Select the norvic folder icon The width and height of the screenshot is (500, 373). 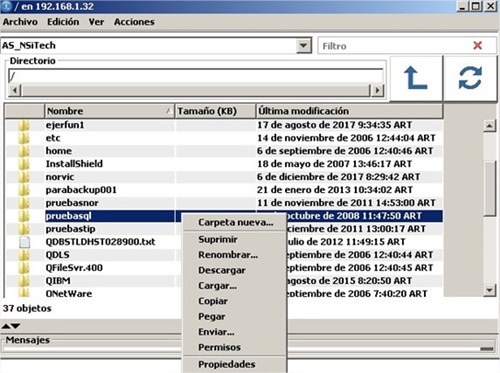point(24,177)
